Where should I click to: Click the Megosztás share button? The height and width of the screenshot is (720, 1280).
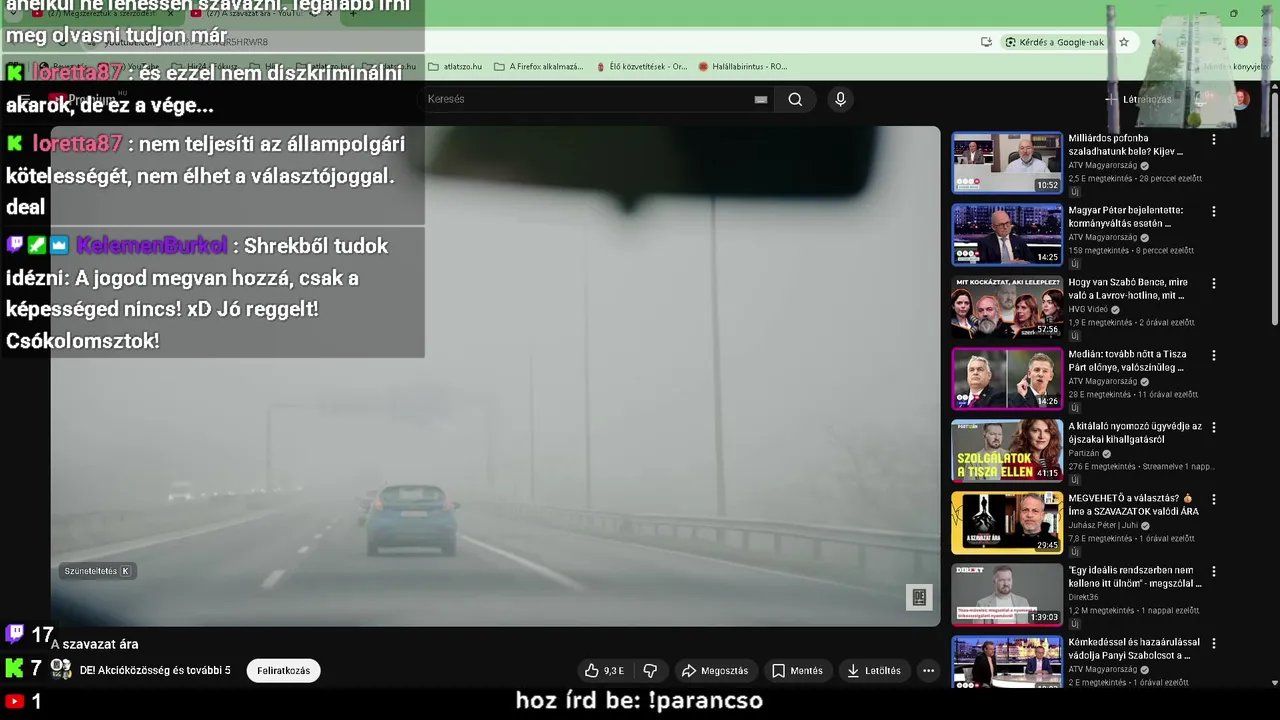click(x=715, y=671)
